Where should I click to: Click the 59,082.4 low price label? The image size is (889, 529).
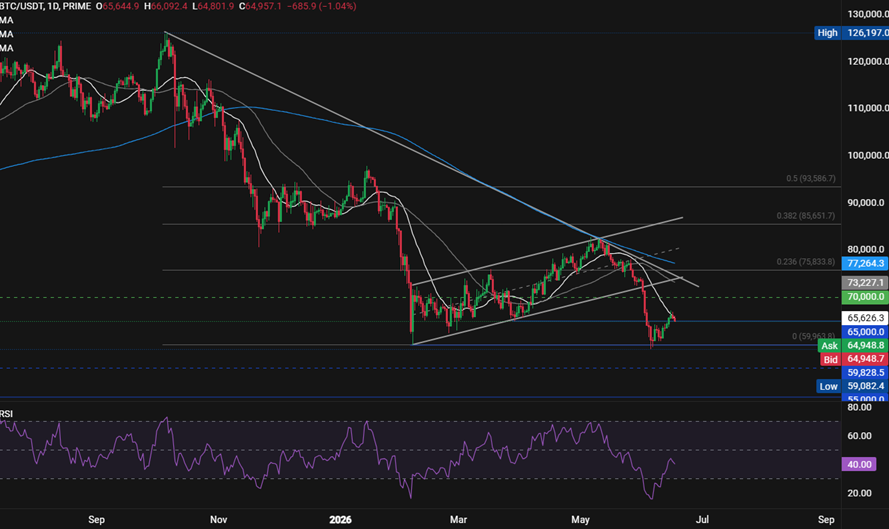click(x=865, y=386)
